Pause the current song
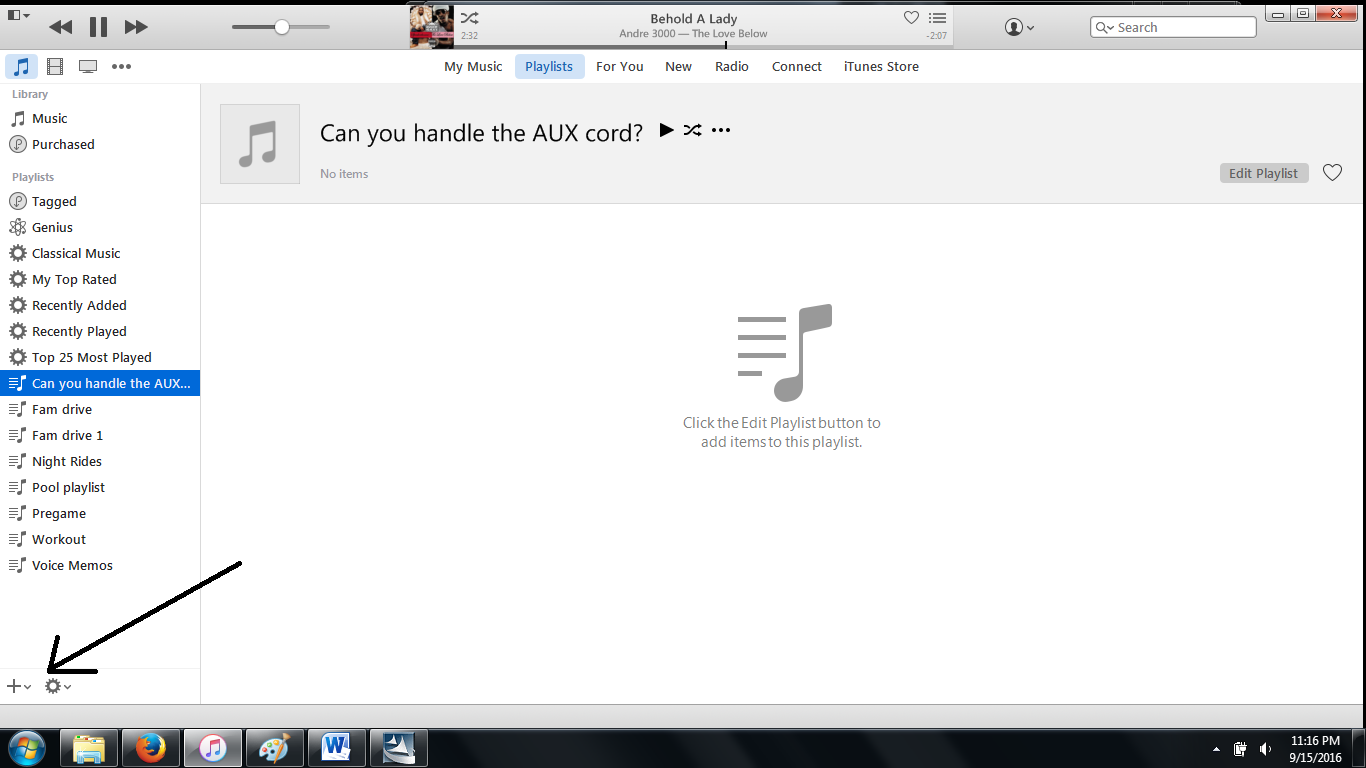 tap(98, 27)
